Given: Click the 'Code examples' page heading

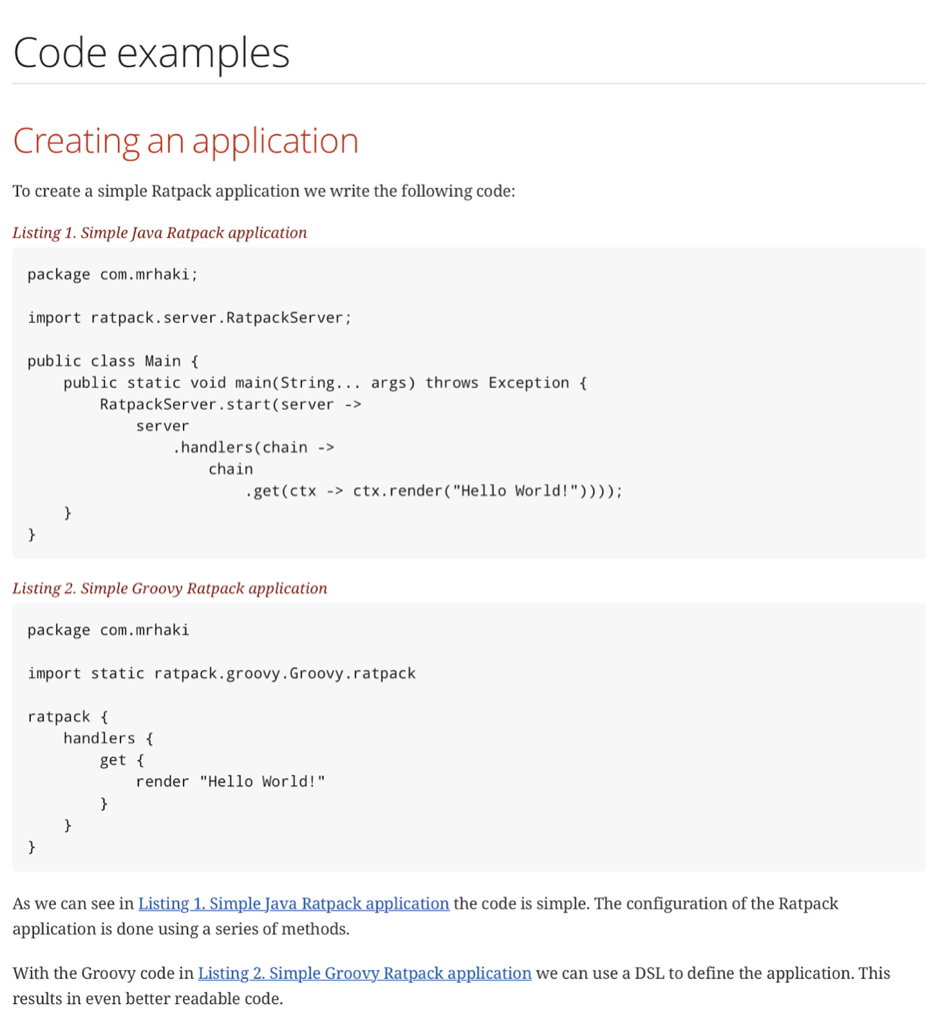Looking at the screenshot, I should click(x=151, y=53).
